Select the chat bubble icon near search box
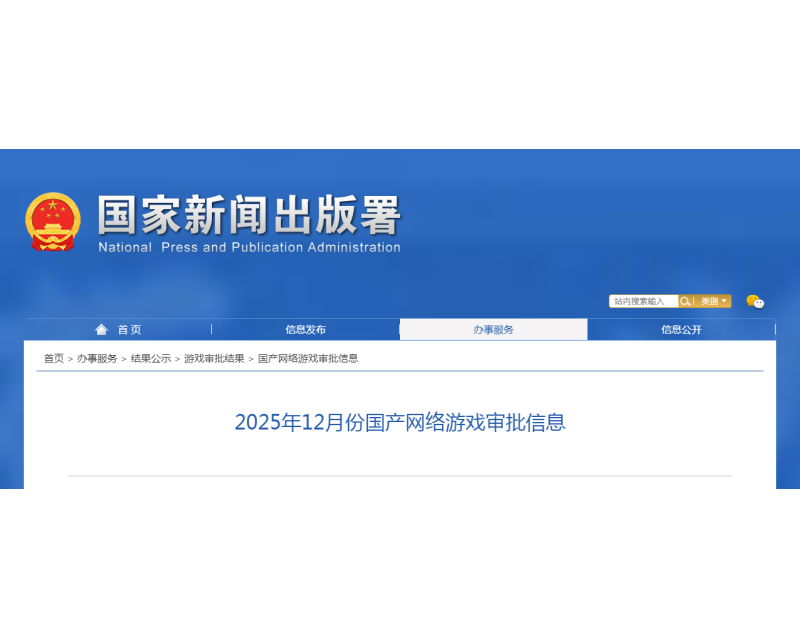 755,301
